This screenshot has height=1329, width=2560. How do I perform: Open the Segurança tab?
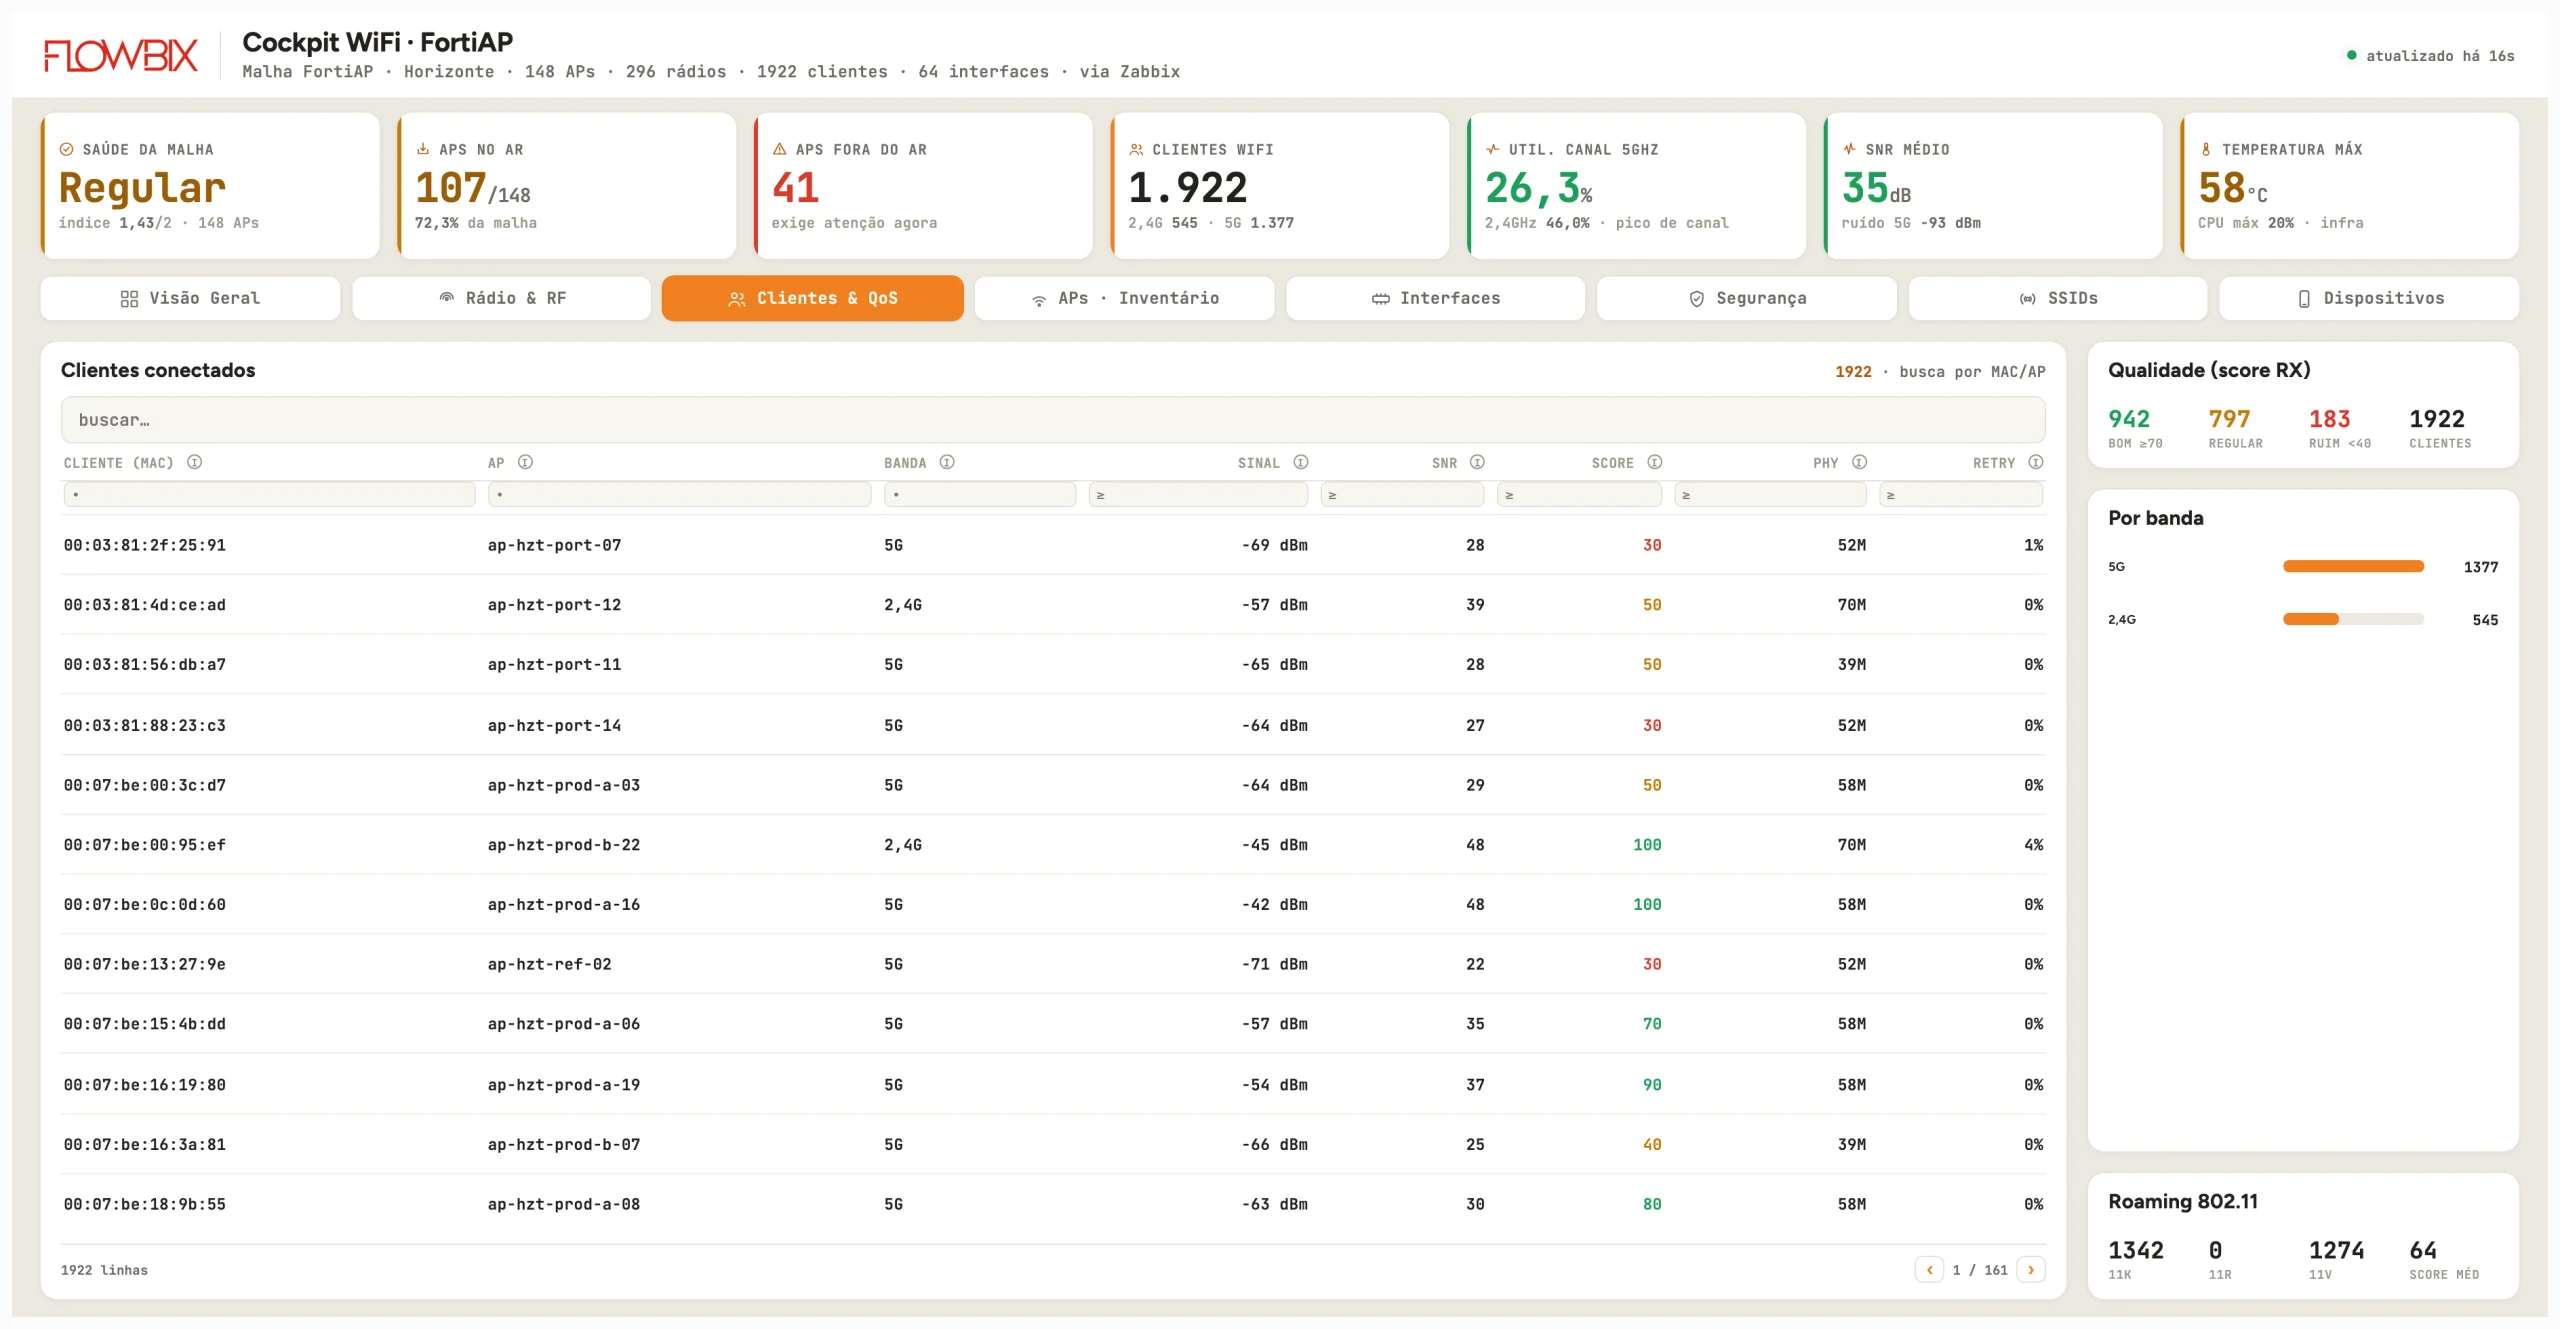(1747, 298)
